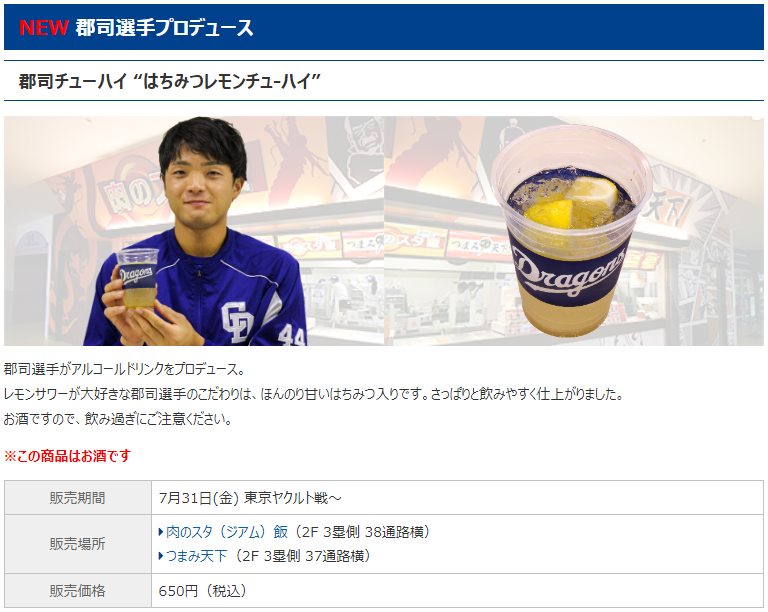Screen dimensions: 768x612
Task: Select the 販売場所 table header cell
Action: [78, 544]
